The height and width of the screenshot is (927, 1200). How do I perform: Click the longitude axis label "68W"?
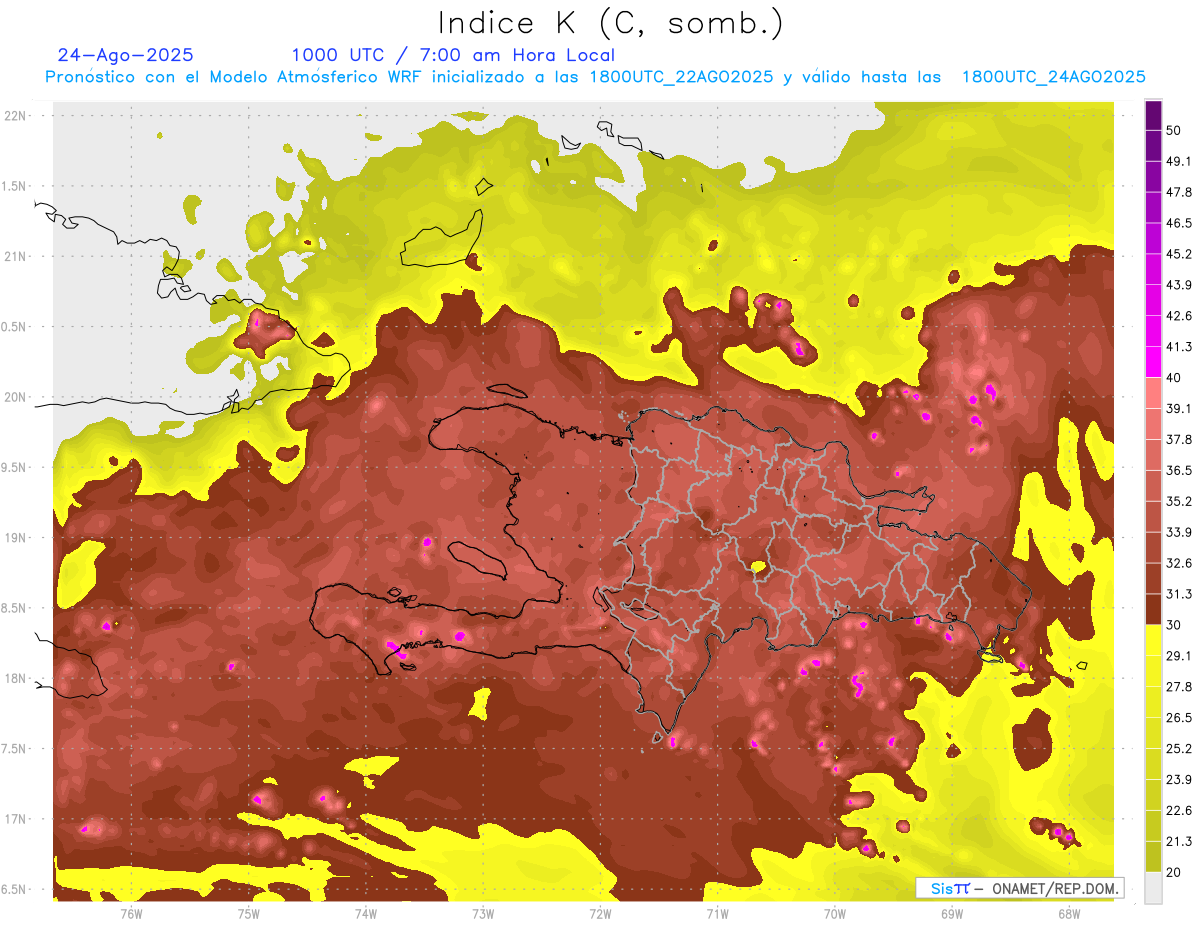pyautogui.click(x=1068, y=913)
